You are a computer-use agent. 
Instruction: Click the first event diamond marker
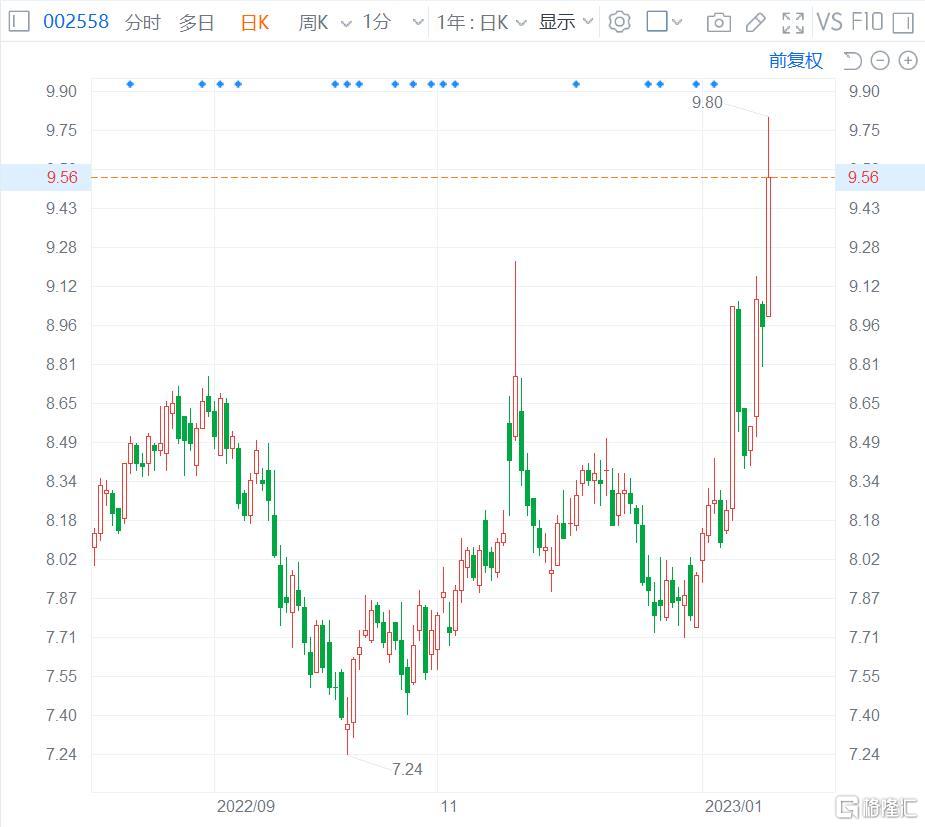[x=130, y=84]
